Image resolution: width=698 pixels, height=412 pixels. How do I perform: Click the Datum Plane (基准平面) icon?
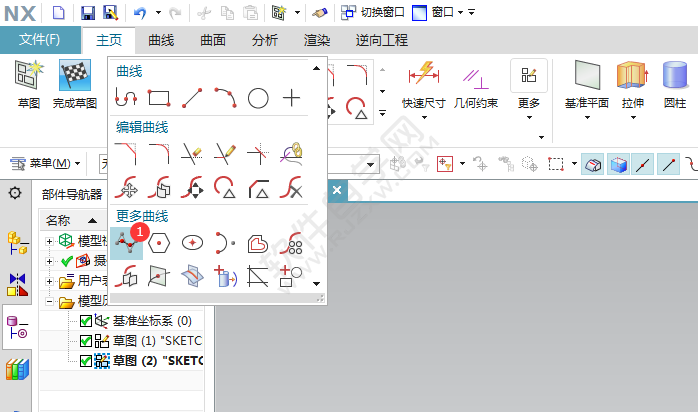click(x=587, y=85)
